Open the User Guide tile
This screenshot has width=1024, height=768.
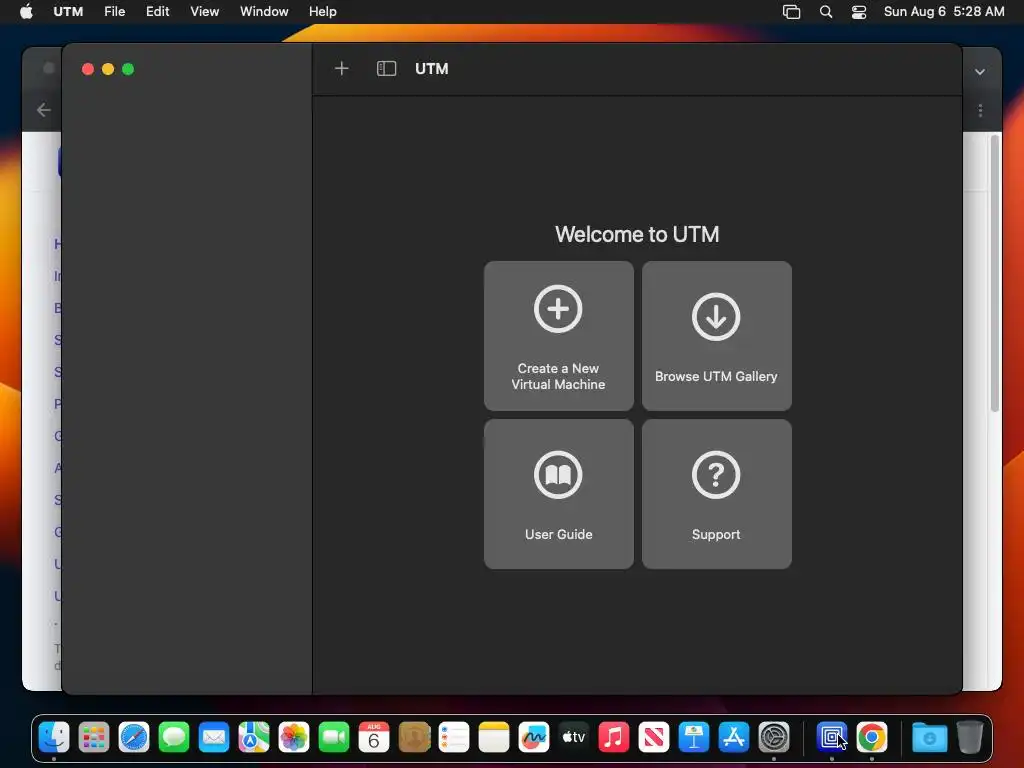[558, 494]
